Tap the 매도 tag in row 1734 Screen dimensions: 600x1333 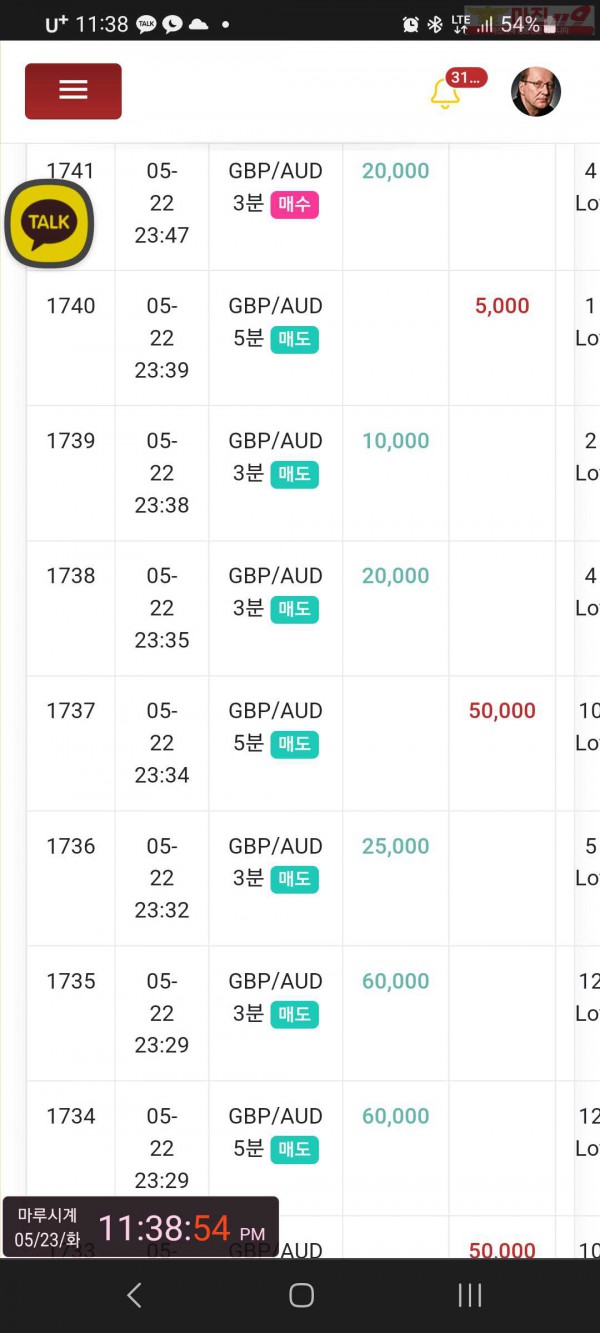click(x=294, y=1150)
